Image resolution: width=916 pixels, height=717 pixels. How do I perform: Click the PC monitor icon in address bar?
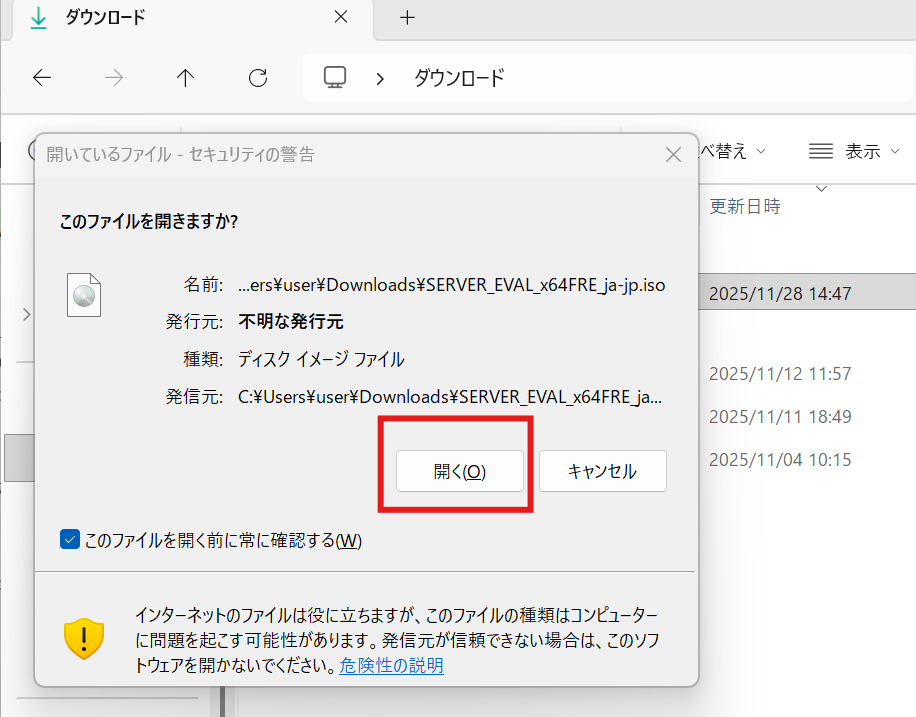tap(335, 77)
